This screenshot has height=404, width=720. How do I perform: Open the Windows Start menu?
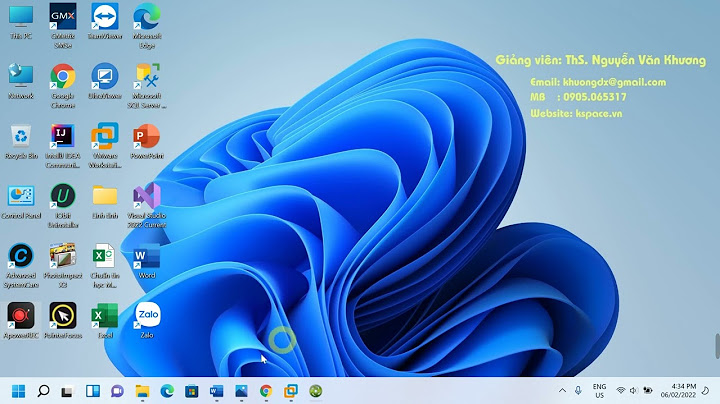point(18,391)
